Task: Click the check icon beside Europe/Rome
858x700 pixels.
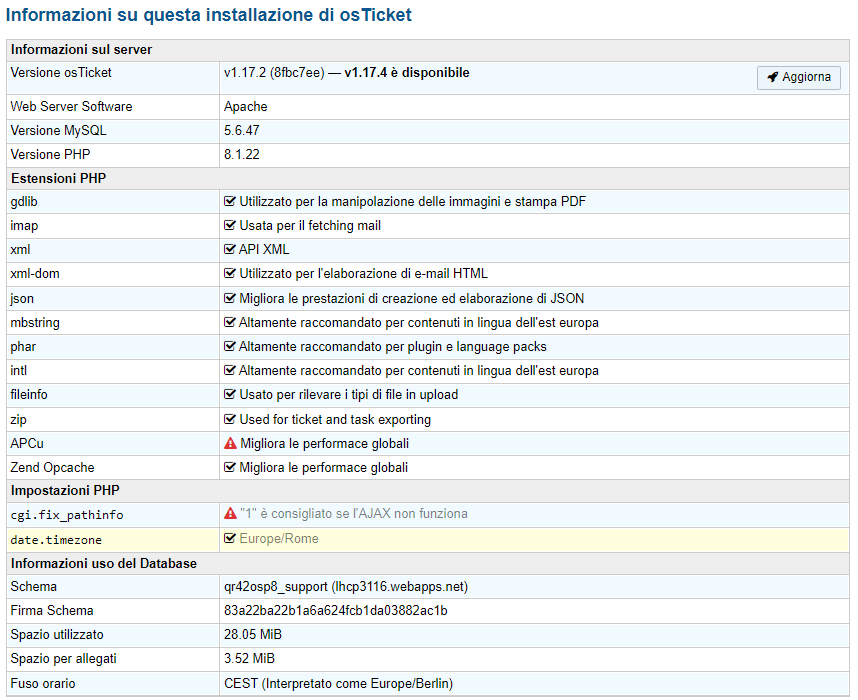Action: [x=230, y=539]
